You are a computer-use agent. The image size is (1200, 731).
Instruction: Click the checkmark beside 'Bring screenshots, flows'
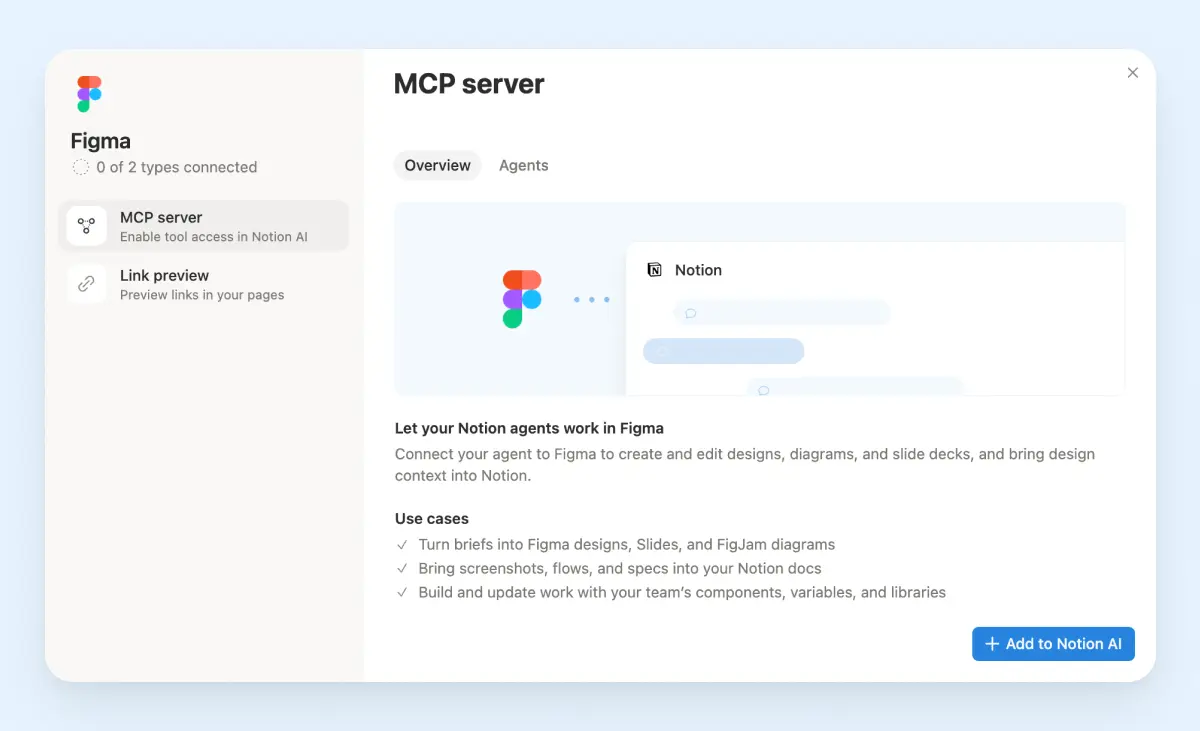click(x=402, y=569)
